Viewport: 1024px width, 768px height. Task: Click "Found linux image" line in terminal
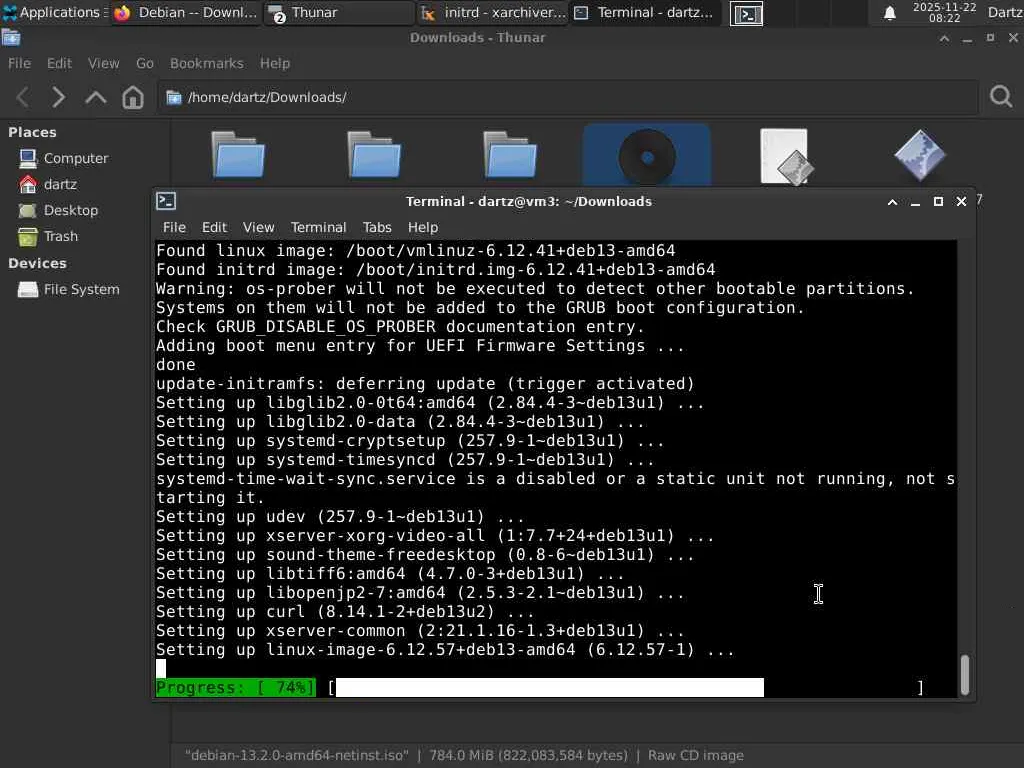point(415,251)
